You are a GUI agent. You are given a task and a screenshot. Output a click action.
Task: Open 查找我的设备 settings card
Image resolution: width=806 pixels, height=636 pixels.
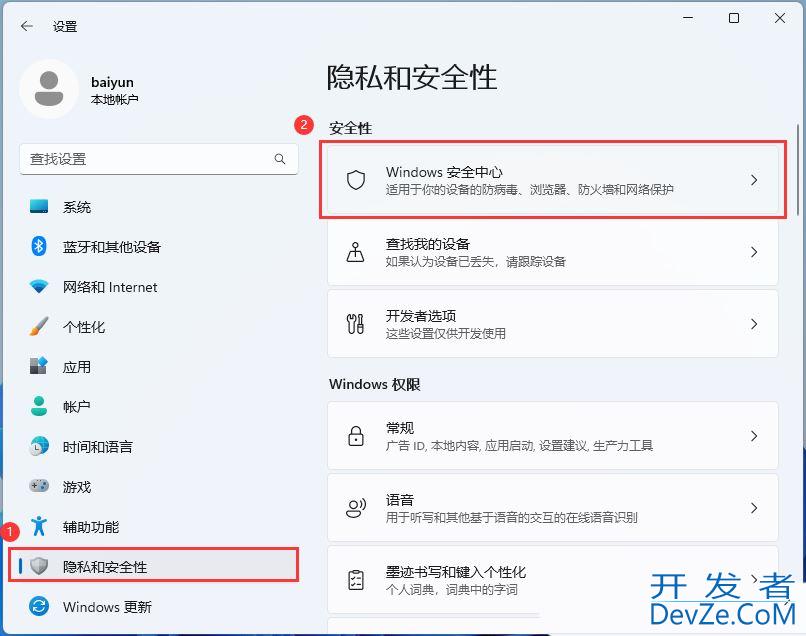[x=553, y=252]
